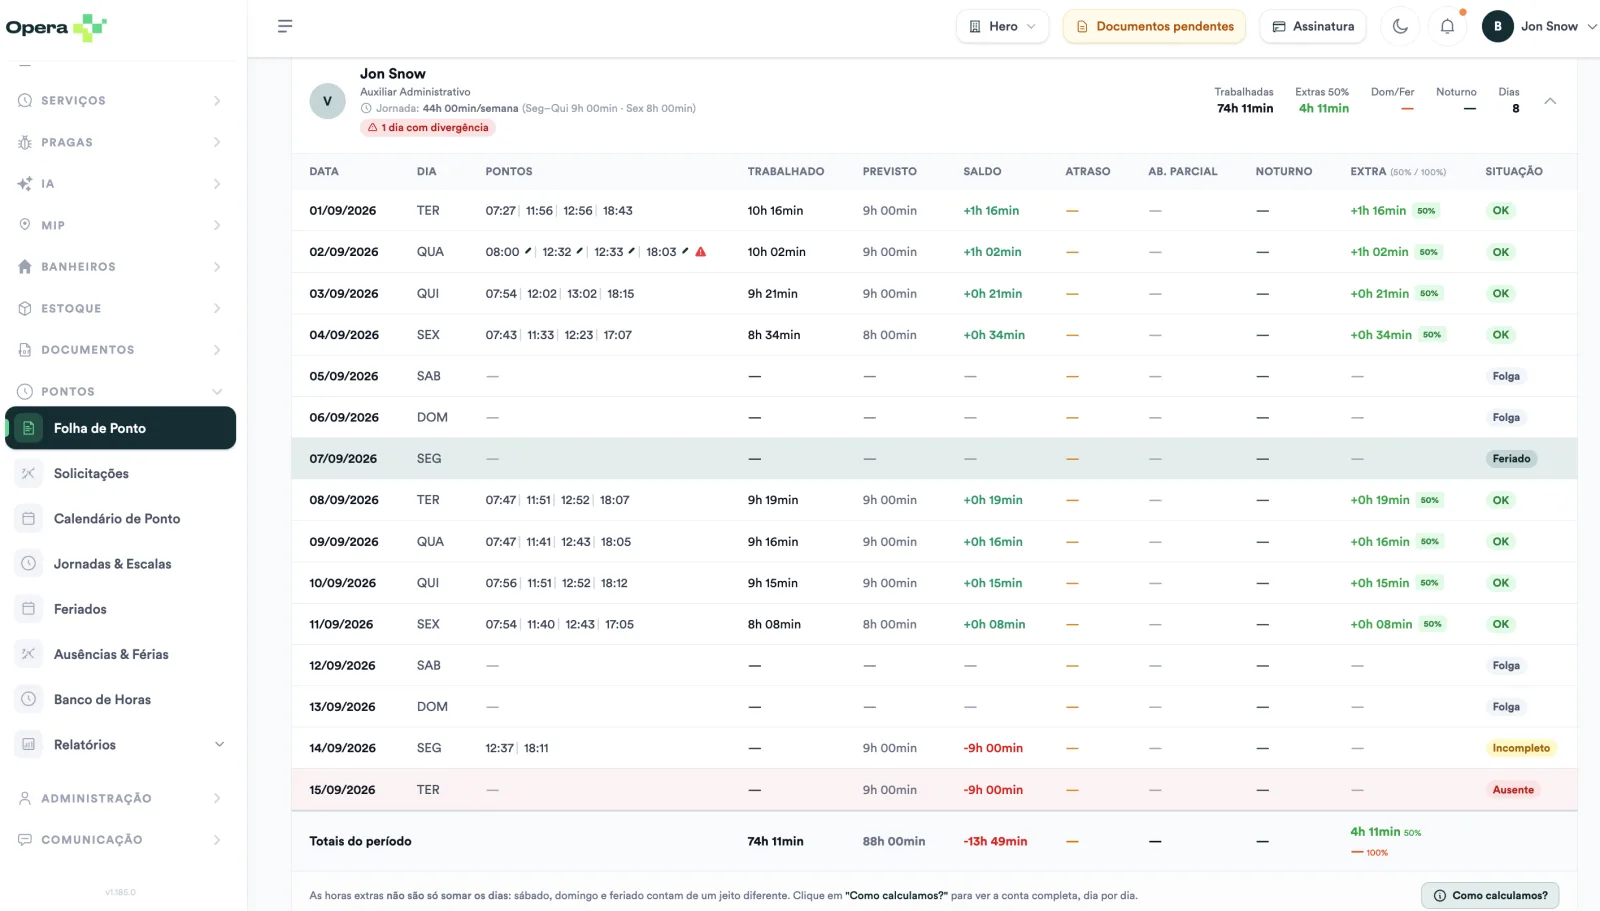Toggle dark mode with the moon button

[1400, 26]
